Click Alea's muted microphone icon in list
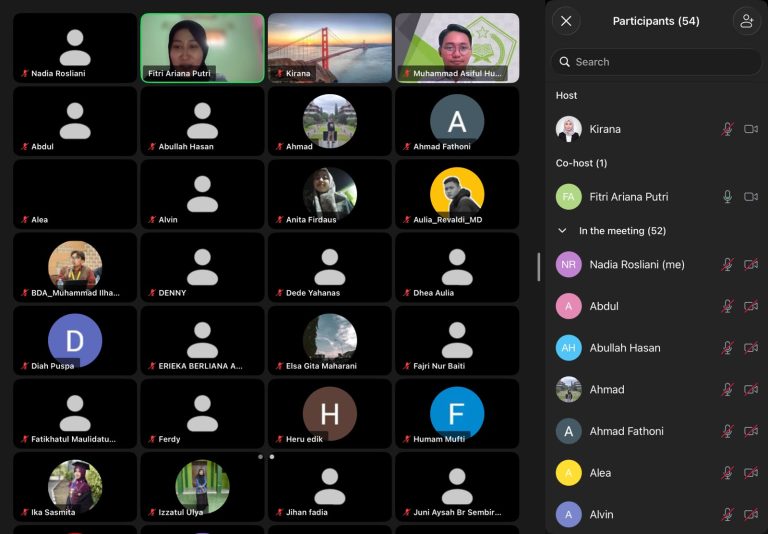Screen dimensions: 768x534 (x=727, y=473)
